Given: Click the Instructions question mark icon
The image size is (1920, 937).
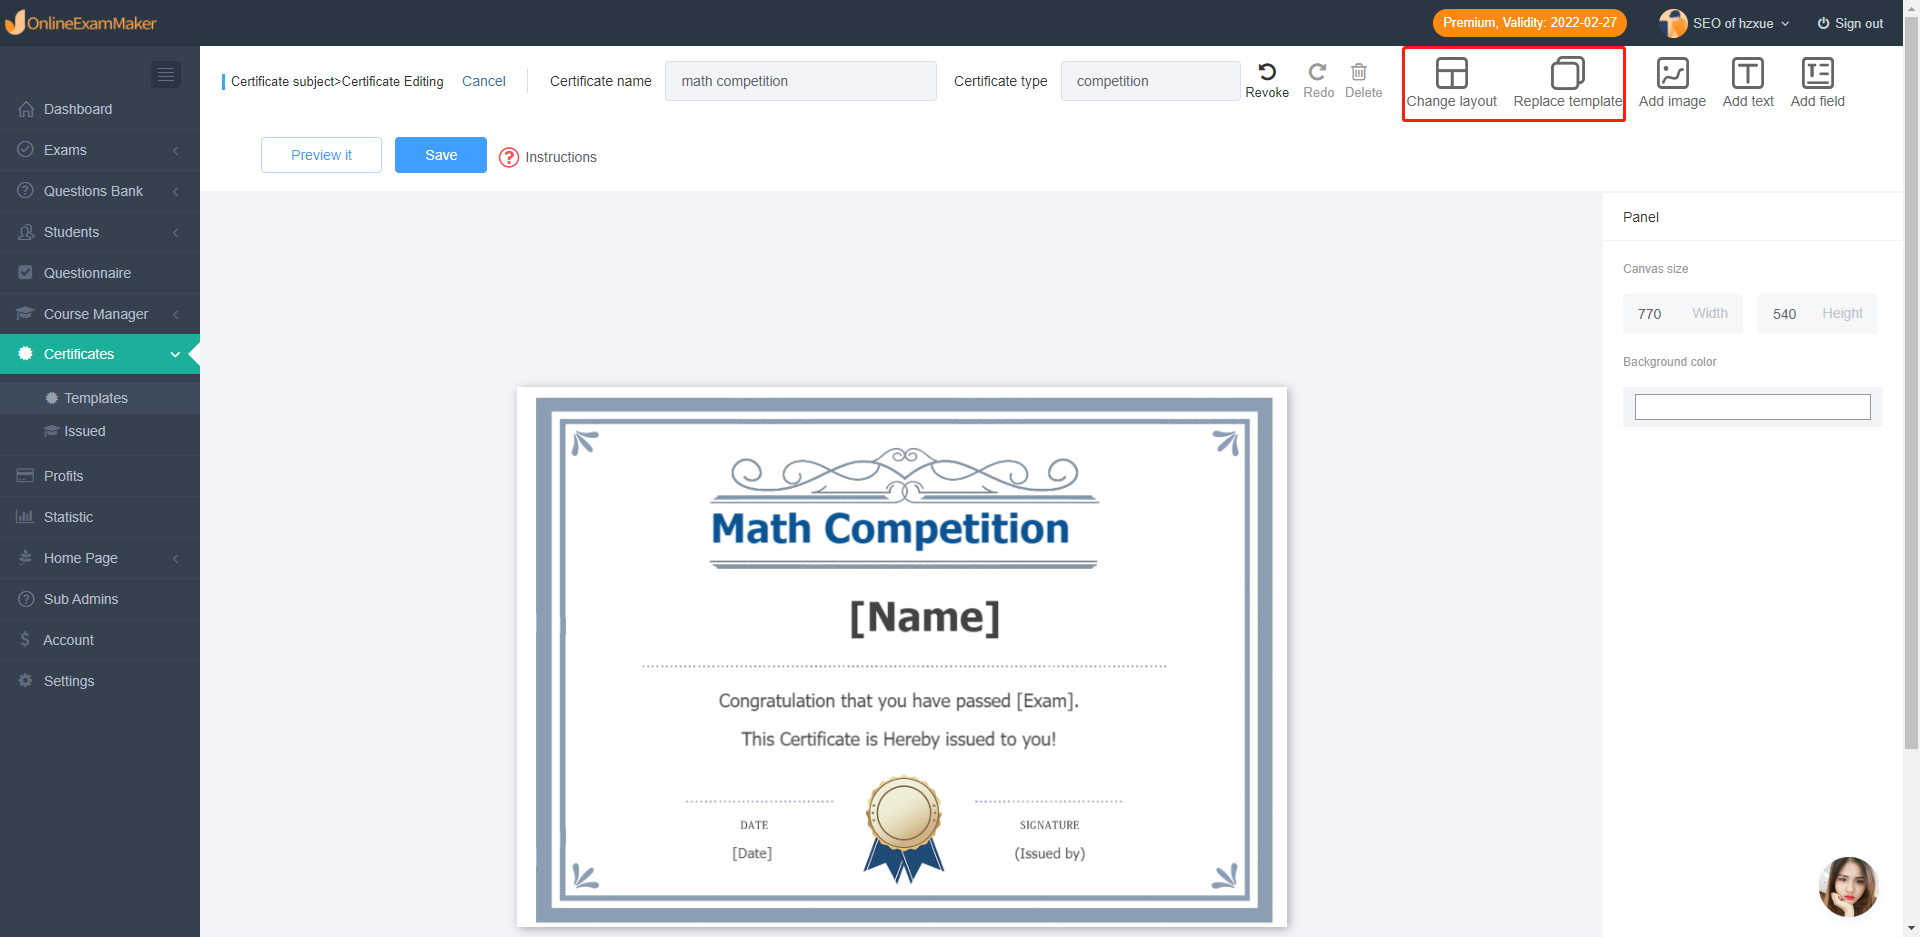Looking at the screenshot, I should (509, 157).
